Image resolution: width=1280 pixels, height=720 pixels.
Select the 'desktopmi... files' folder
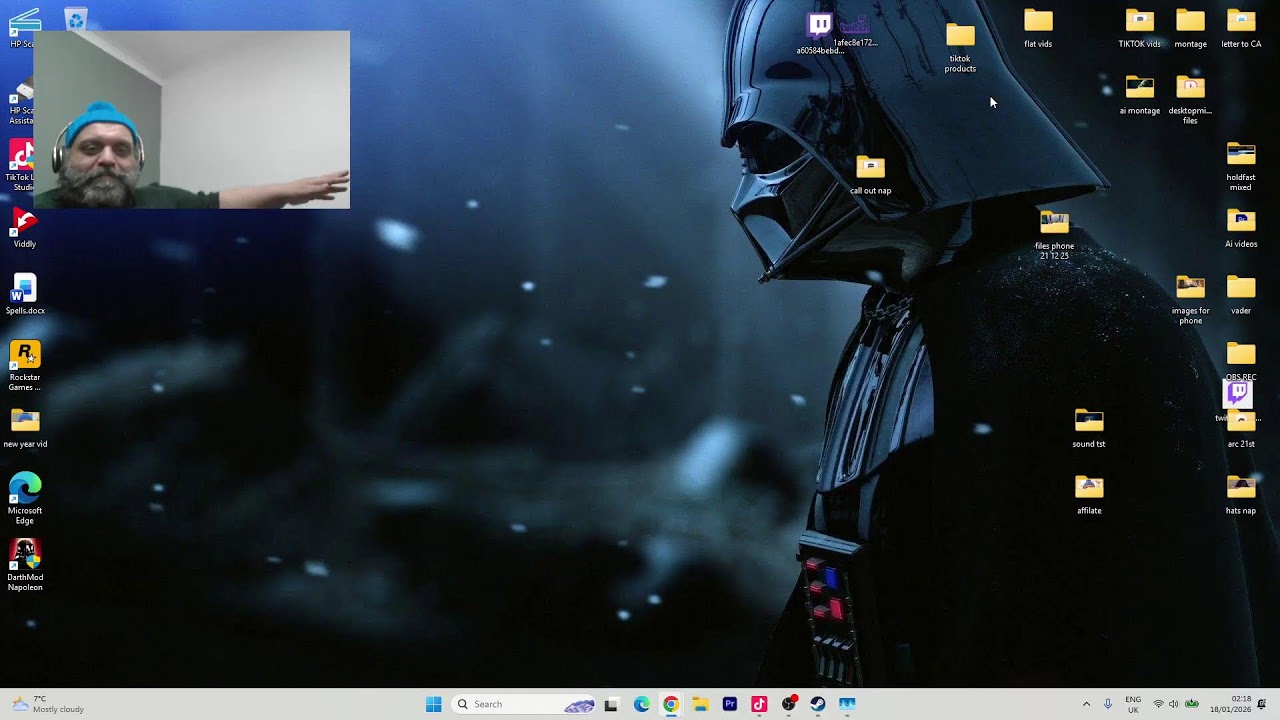(x=1190, y=100)
